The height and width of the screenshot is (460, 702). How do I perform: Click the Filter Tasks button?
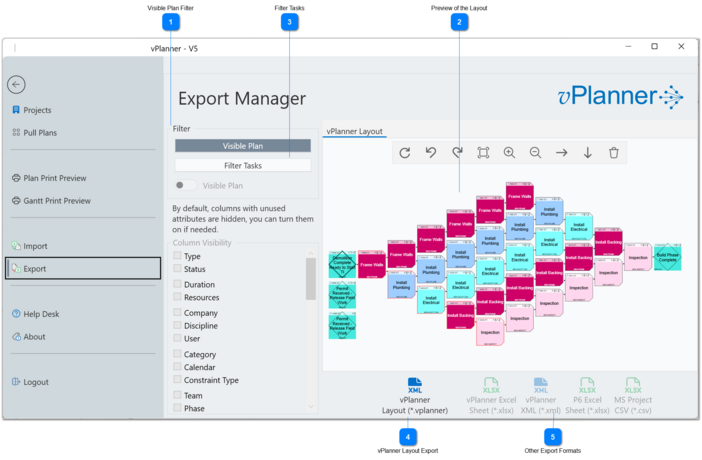[243, 165]
